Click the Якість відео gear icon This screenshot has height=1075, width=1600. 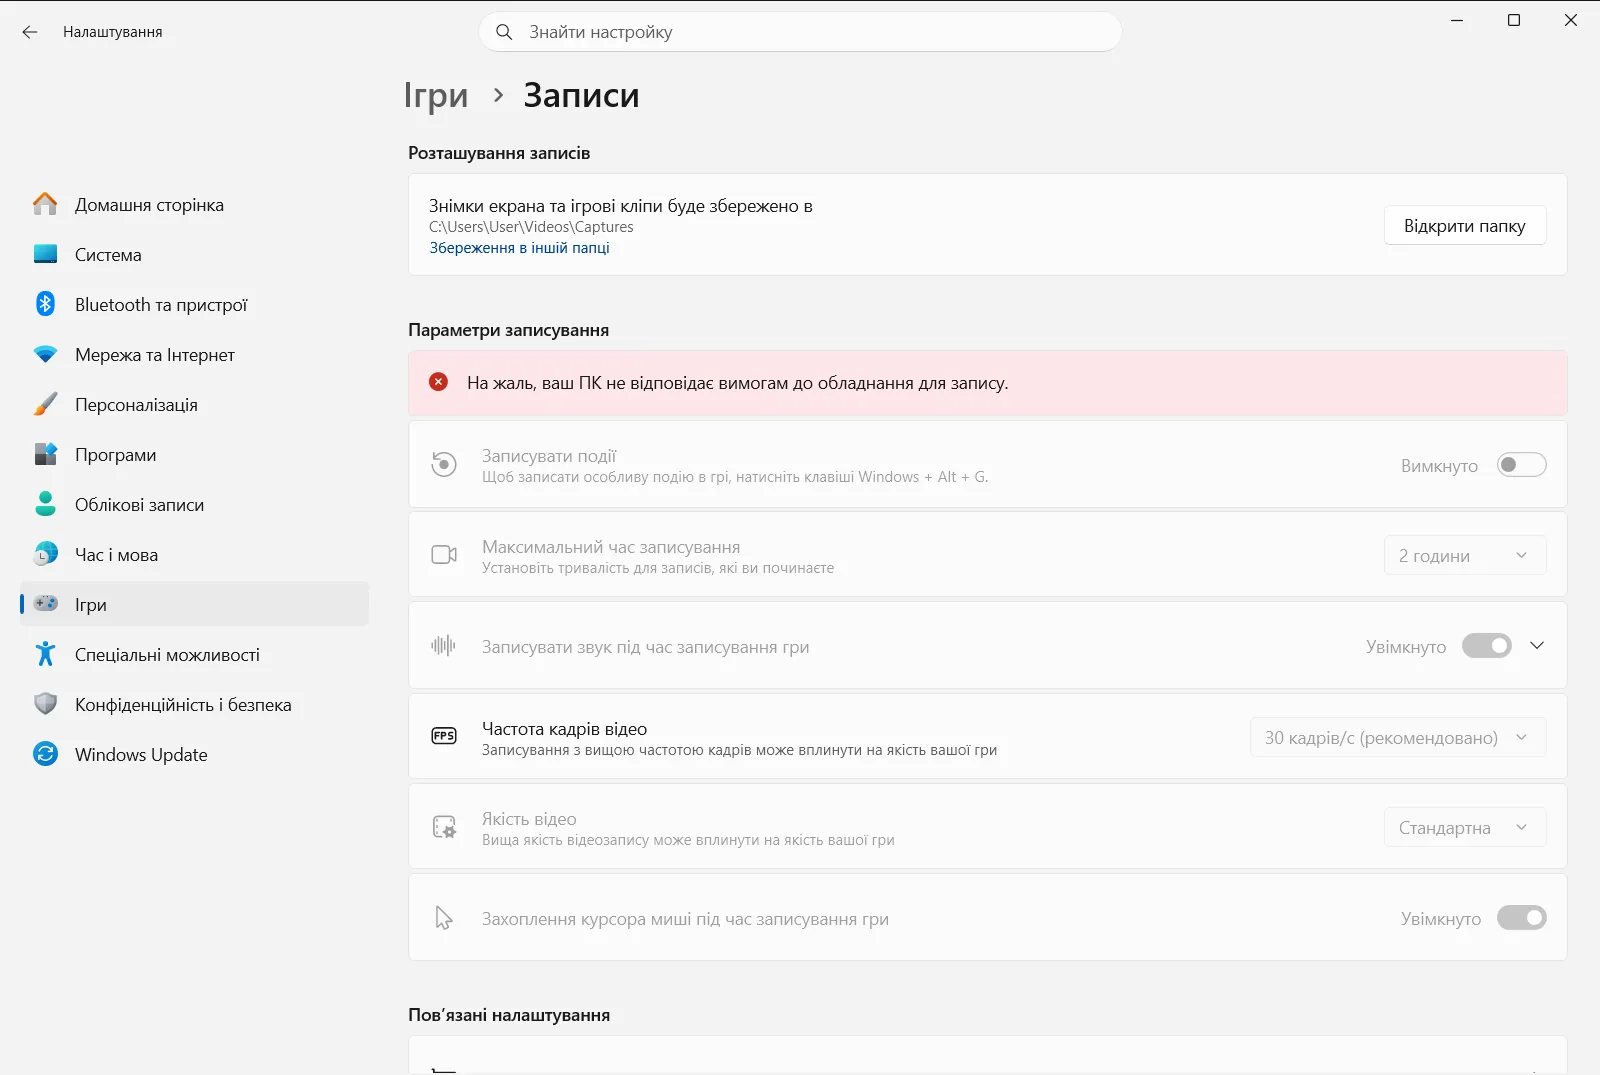tap(444, 827)
